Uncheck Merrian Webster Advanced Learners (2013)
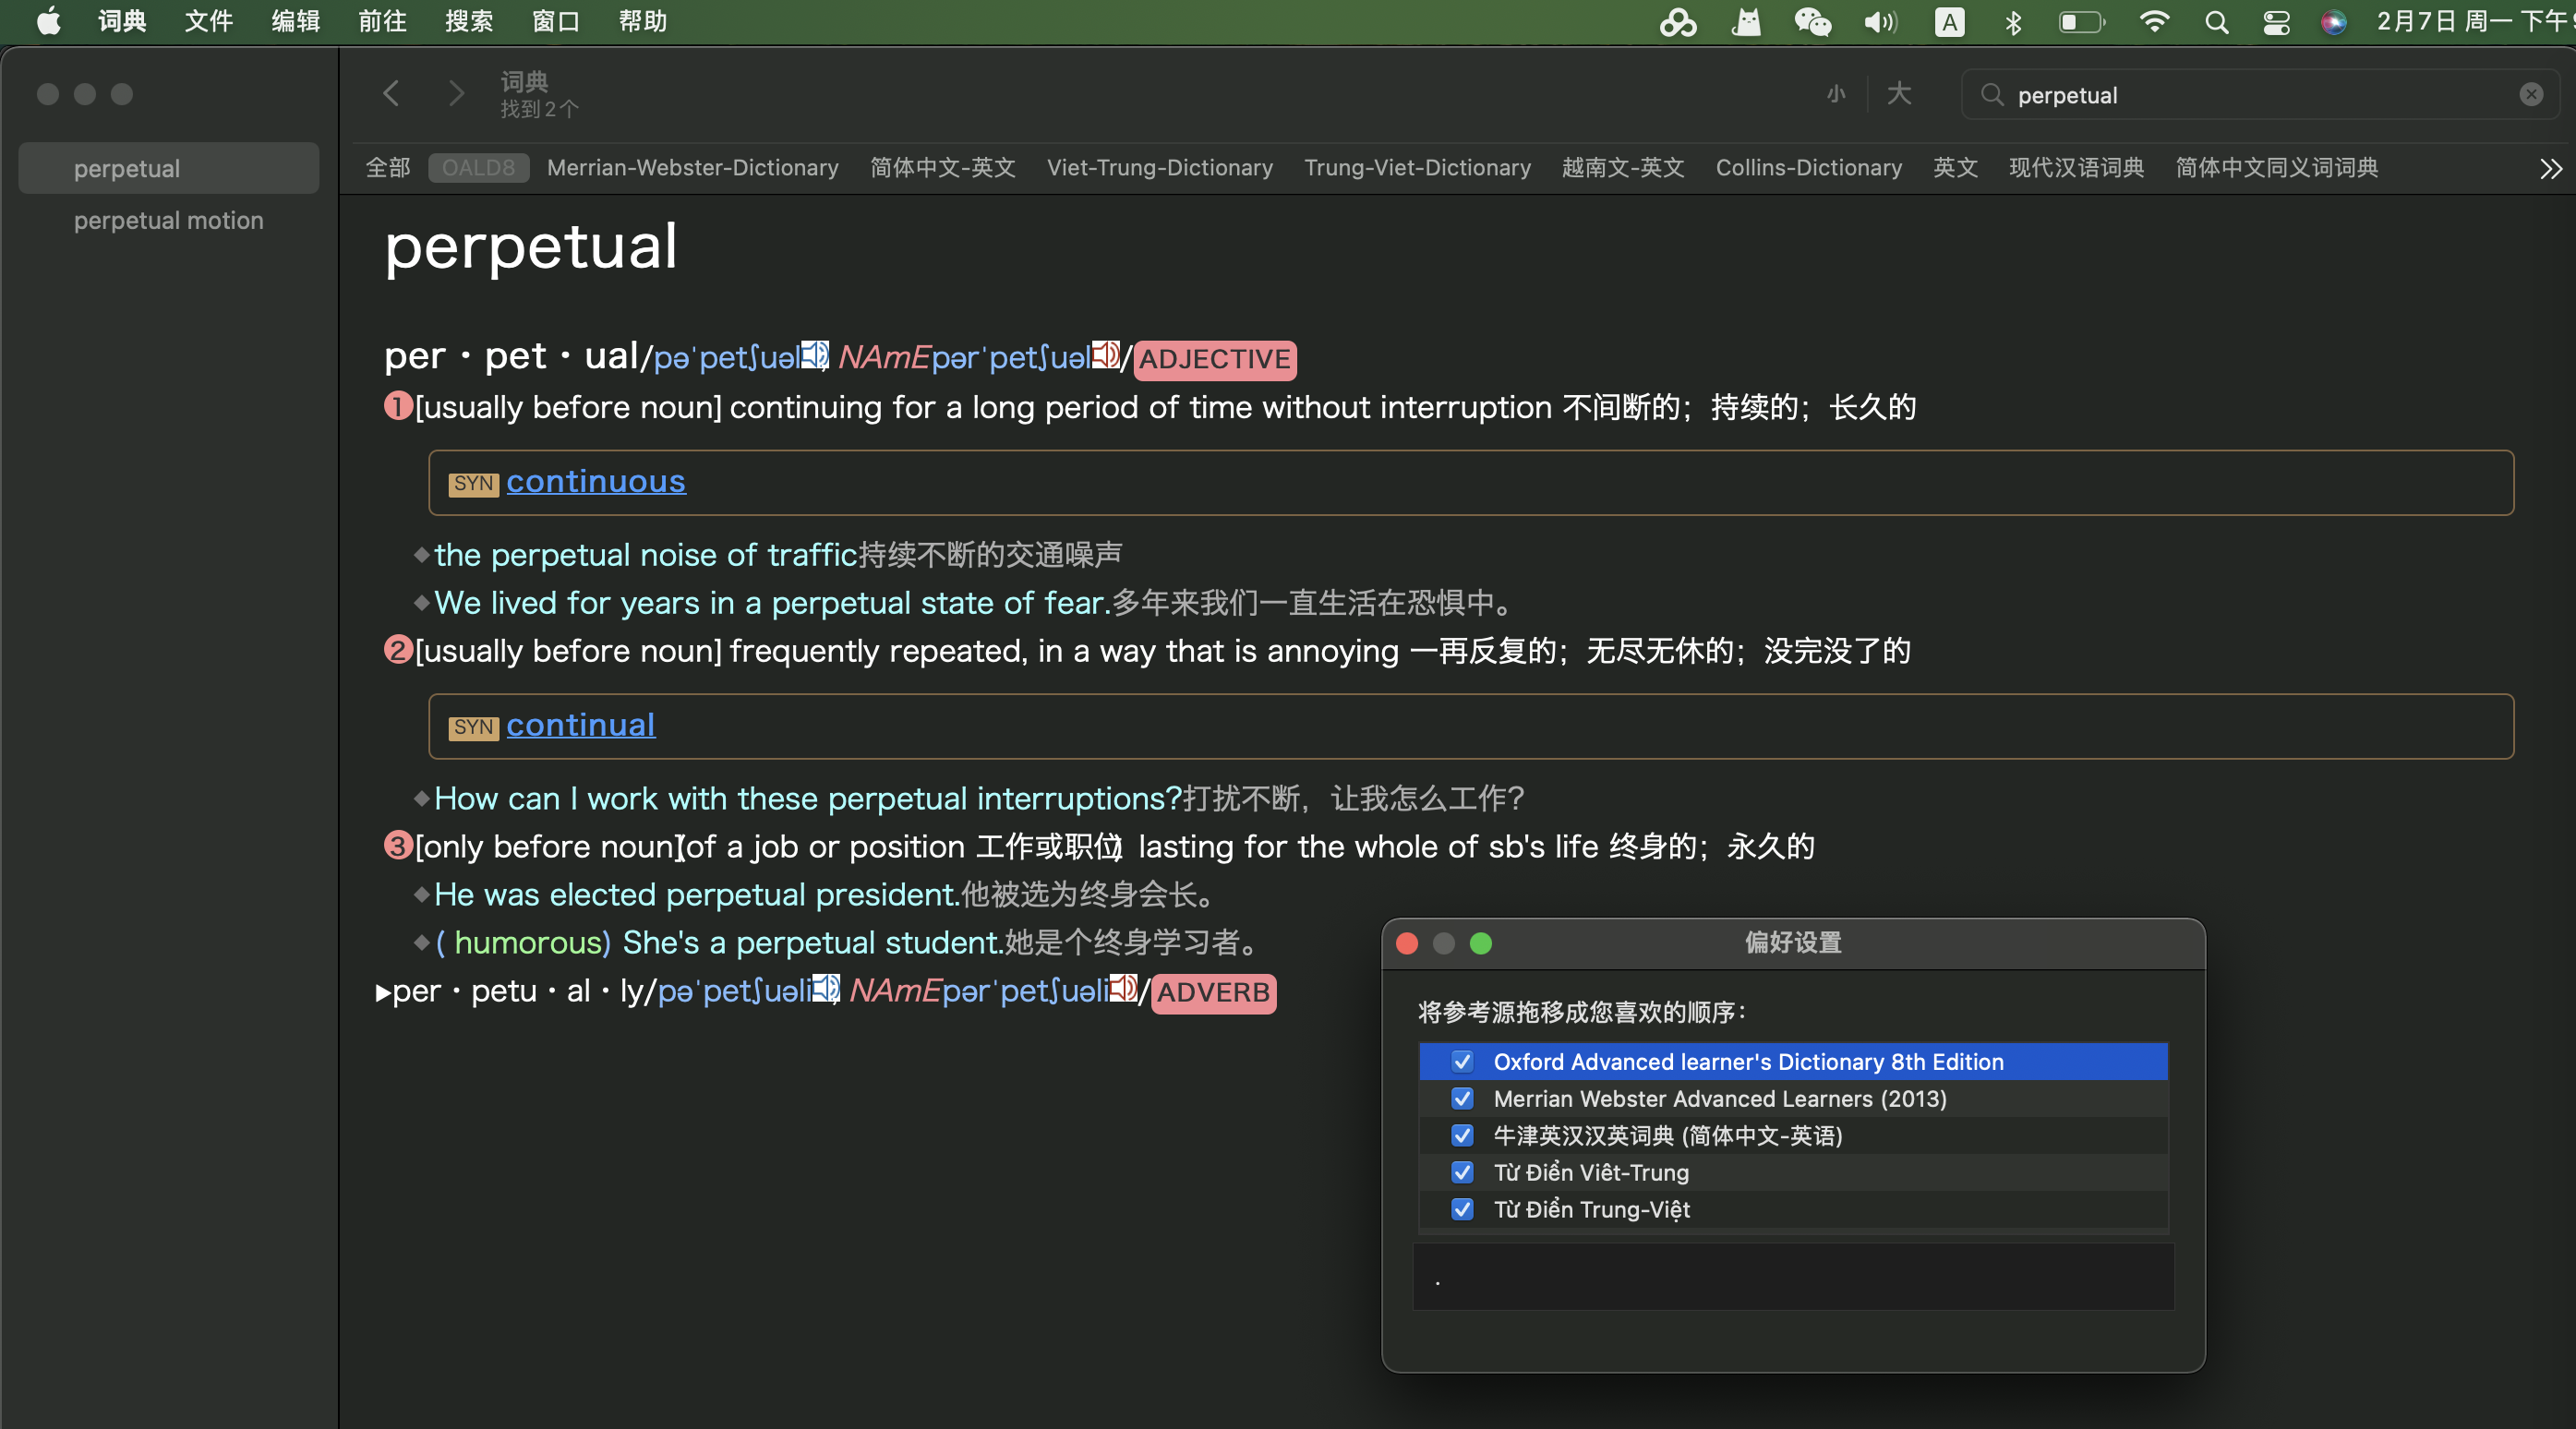This screenshot has height=1429, width=2576. [x=1462, y=1098]
